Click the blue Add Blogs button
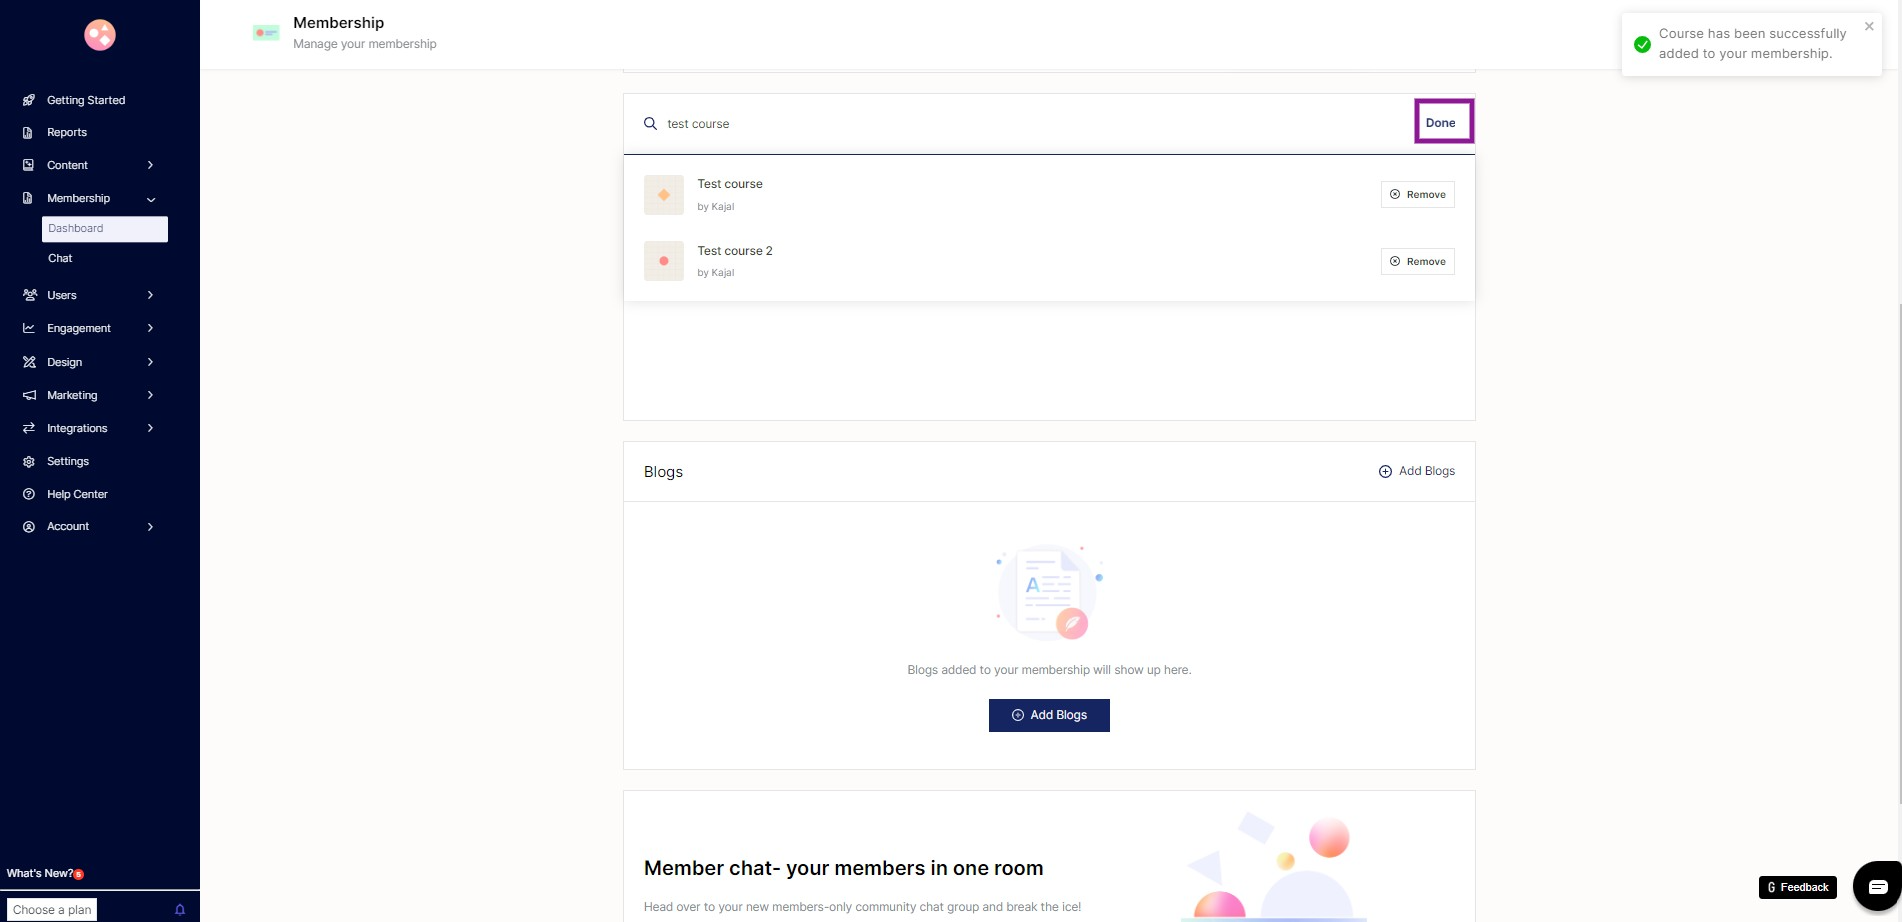This screenshot has height=922, width=1902. tap(1049, 715)
